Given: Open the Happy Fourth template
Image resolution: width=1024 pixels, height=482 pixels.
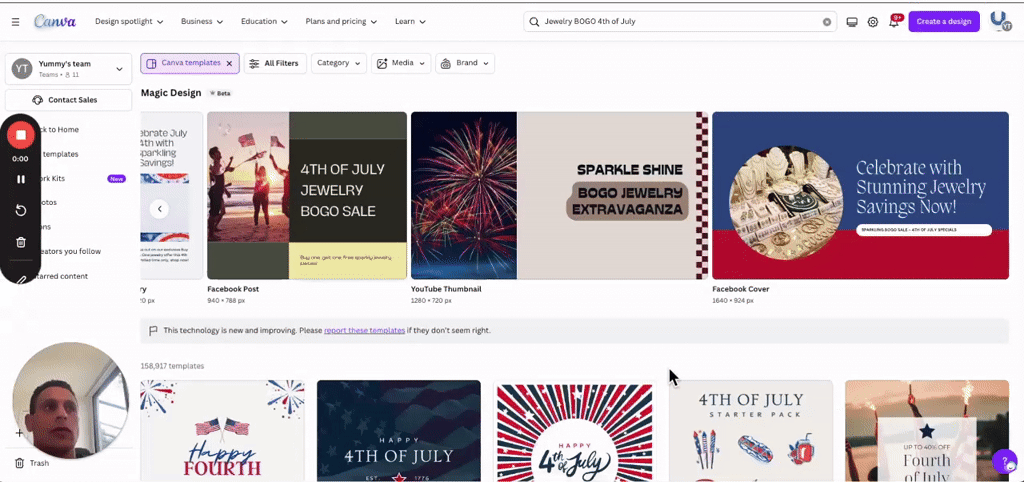Looking at the screenshot, I should click(x=222, y=431).
